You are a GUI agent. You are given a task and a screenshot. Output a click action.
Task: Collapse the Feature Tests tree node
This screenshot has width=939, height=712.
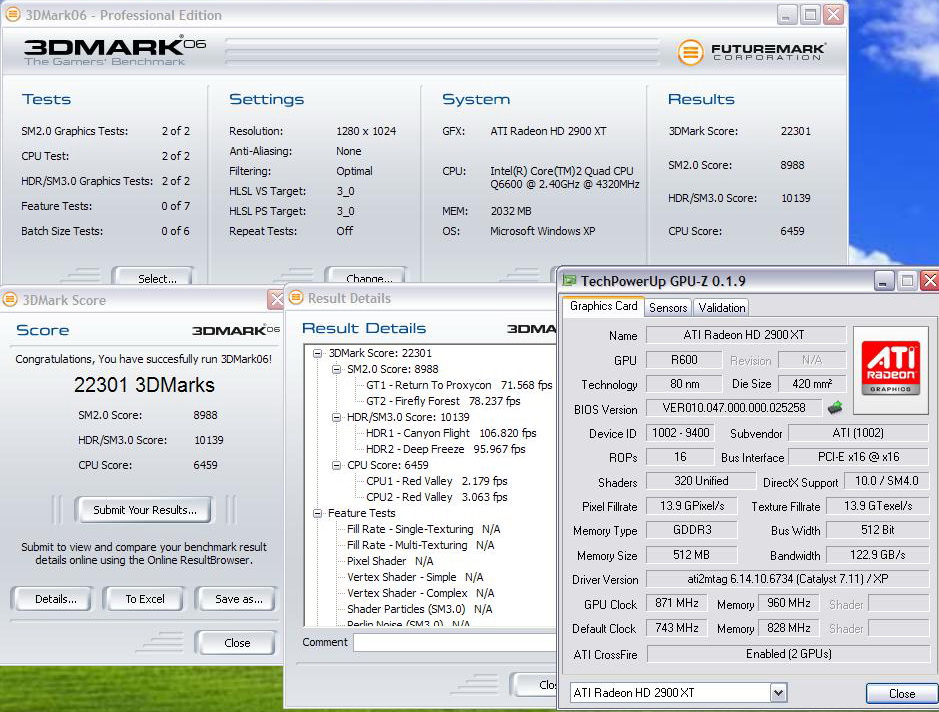(317, 513)
